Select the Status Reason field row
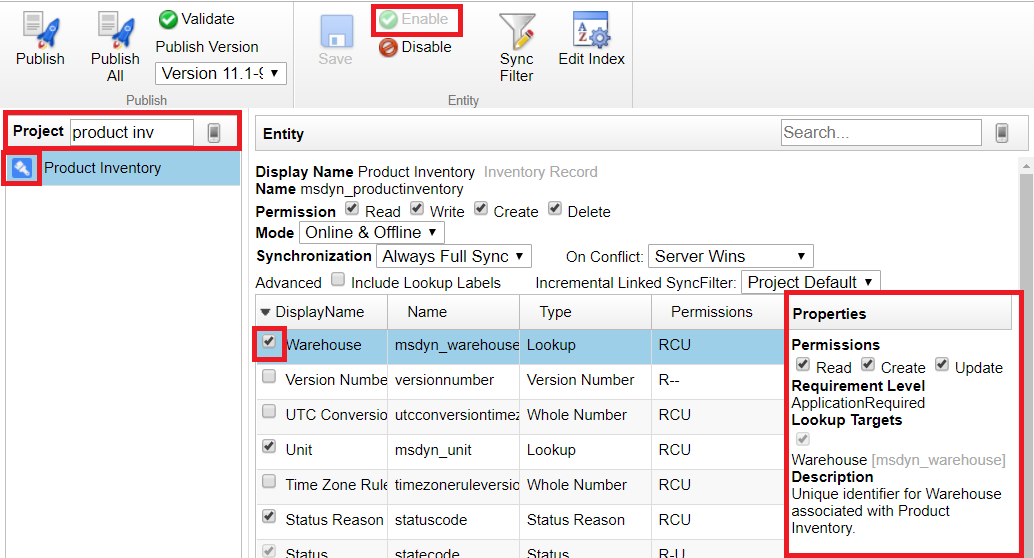This screenshot has width=1034, height=558. (334, 520)
